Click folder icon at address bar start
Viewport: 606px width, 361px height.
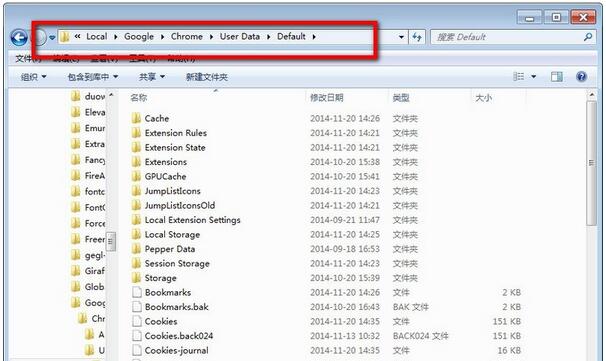pos(65,37)
